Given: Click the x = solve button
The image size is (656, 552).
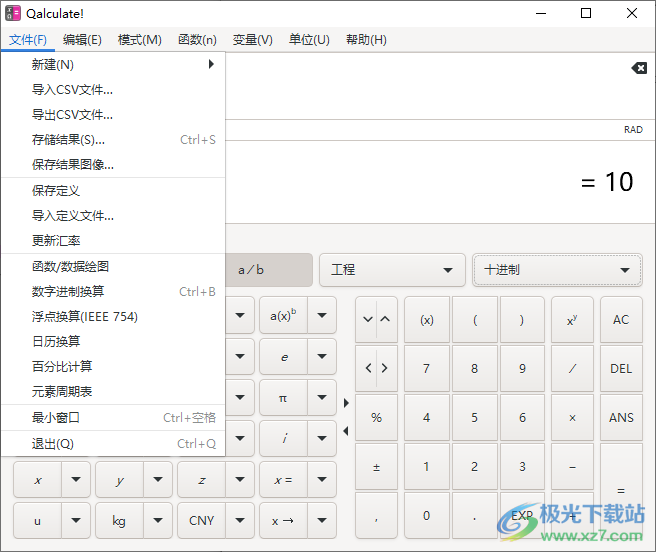Looking at the screenshot, I should [283, 480].
